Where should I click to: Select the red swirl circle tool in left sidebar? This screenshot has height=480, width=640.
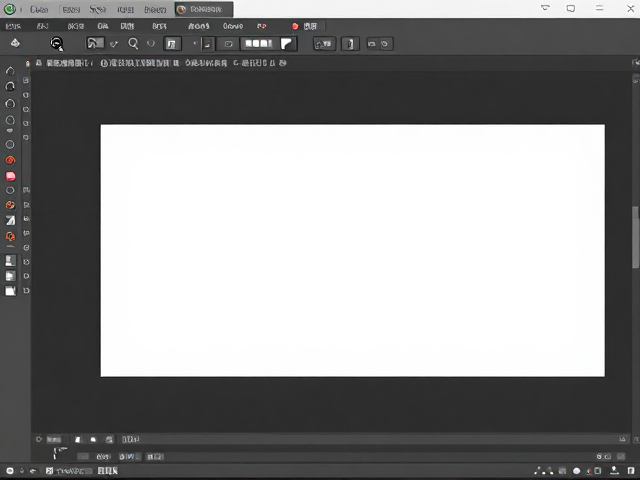click(x=10, y=160)
